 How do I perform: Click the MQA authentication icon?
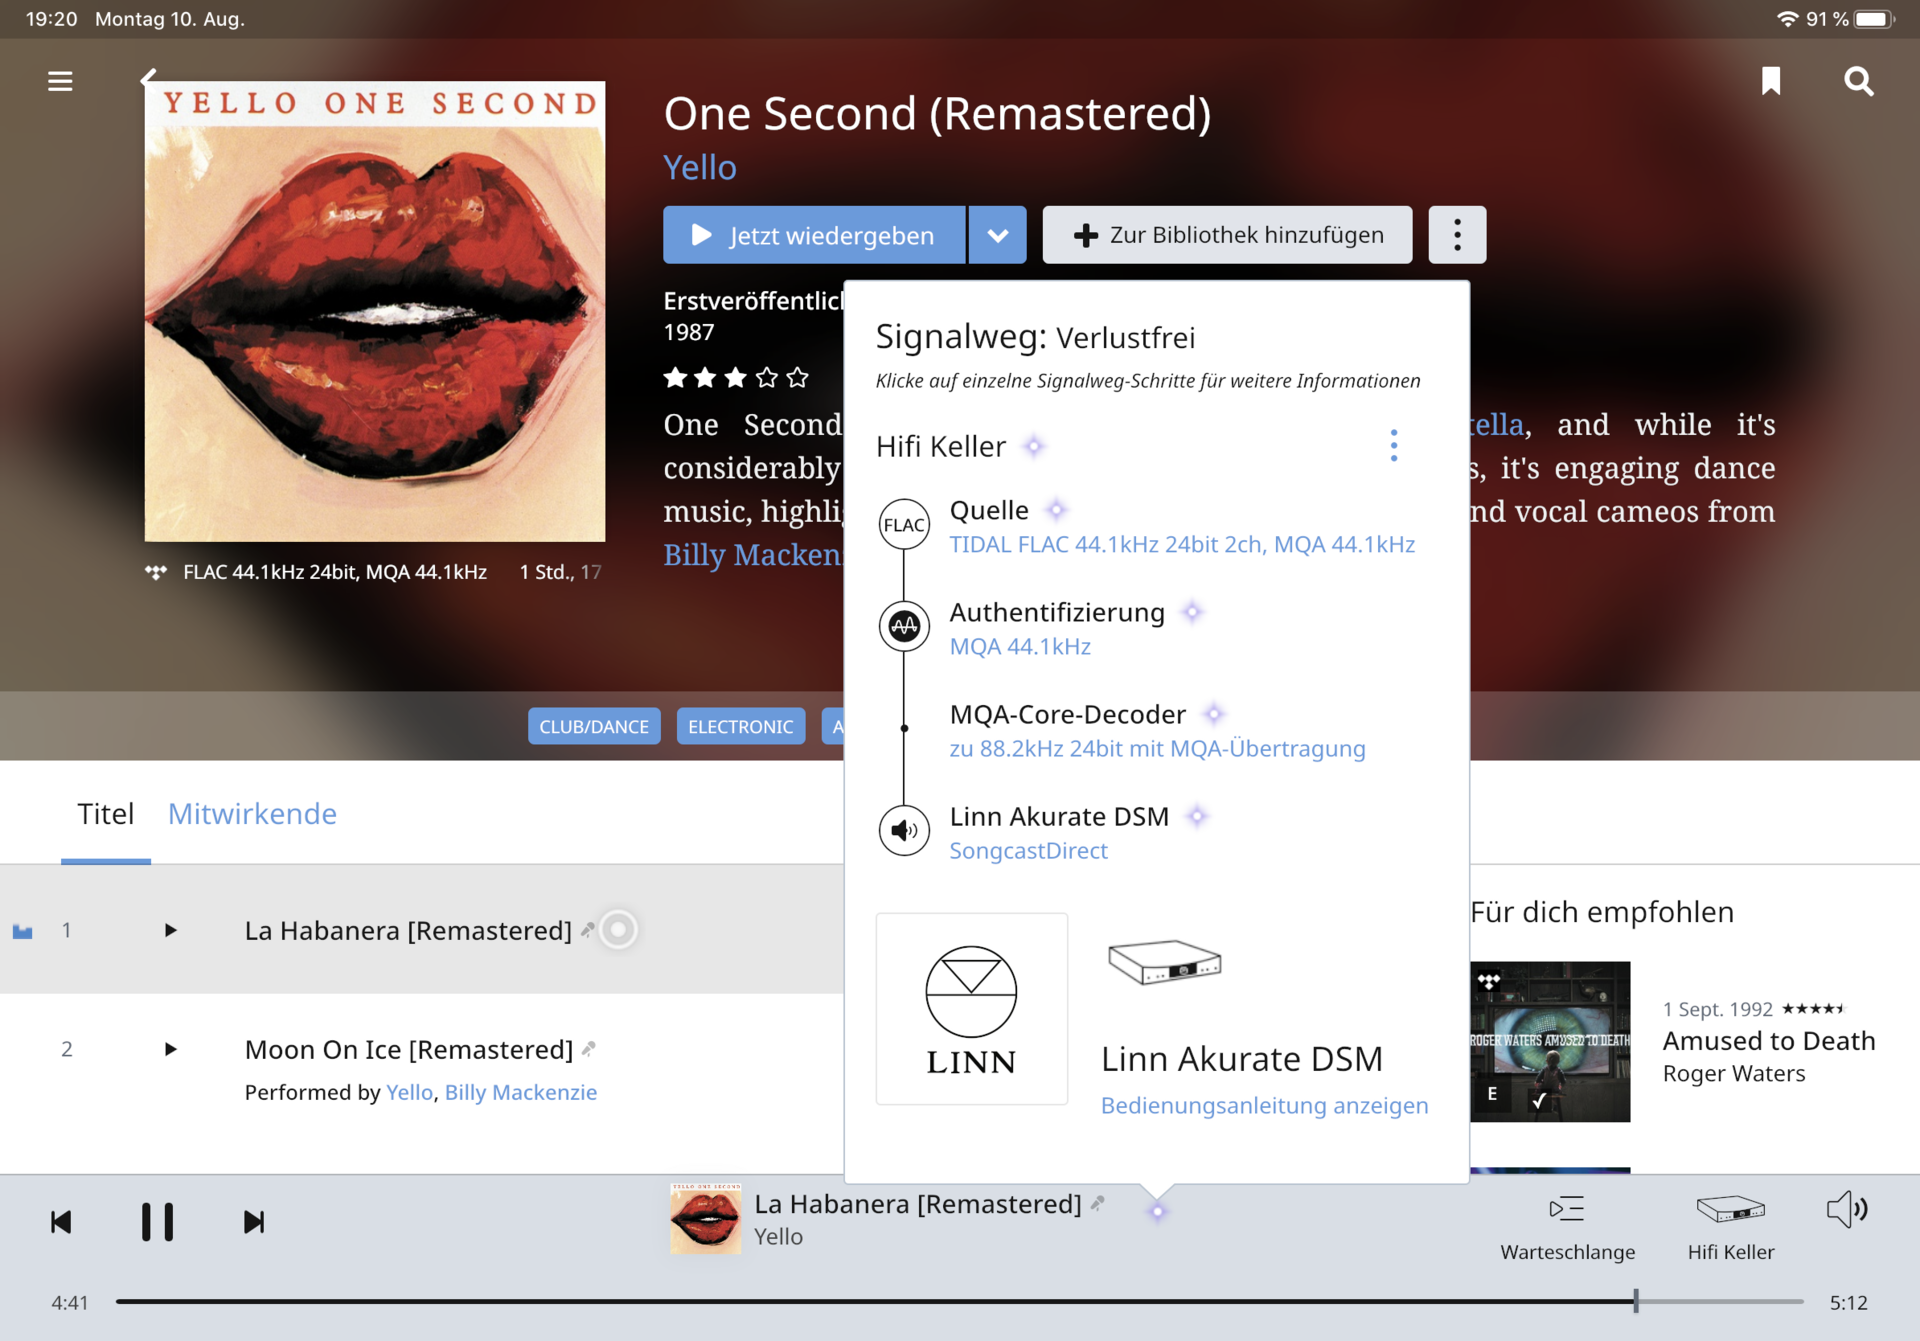coord(904,627)
